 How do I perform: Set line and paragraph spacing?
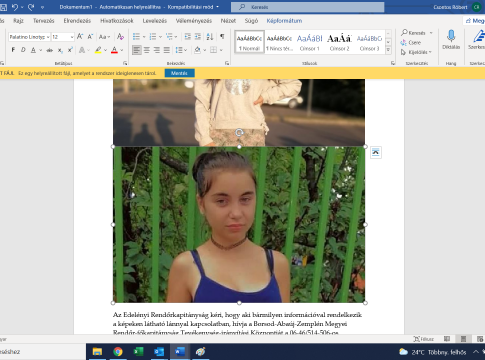click(x=179, y=50)
